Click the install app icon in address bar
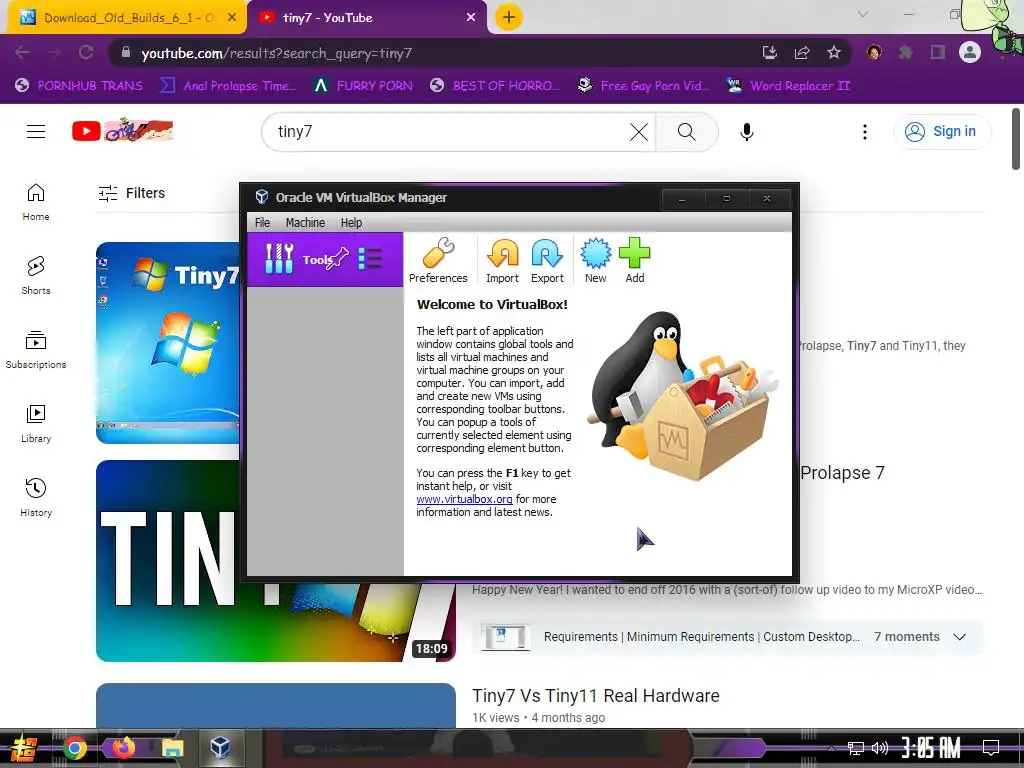 click(770, 52)
